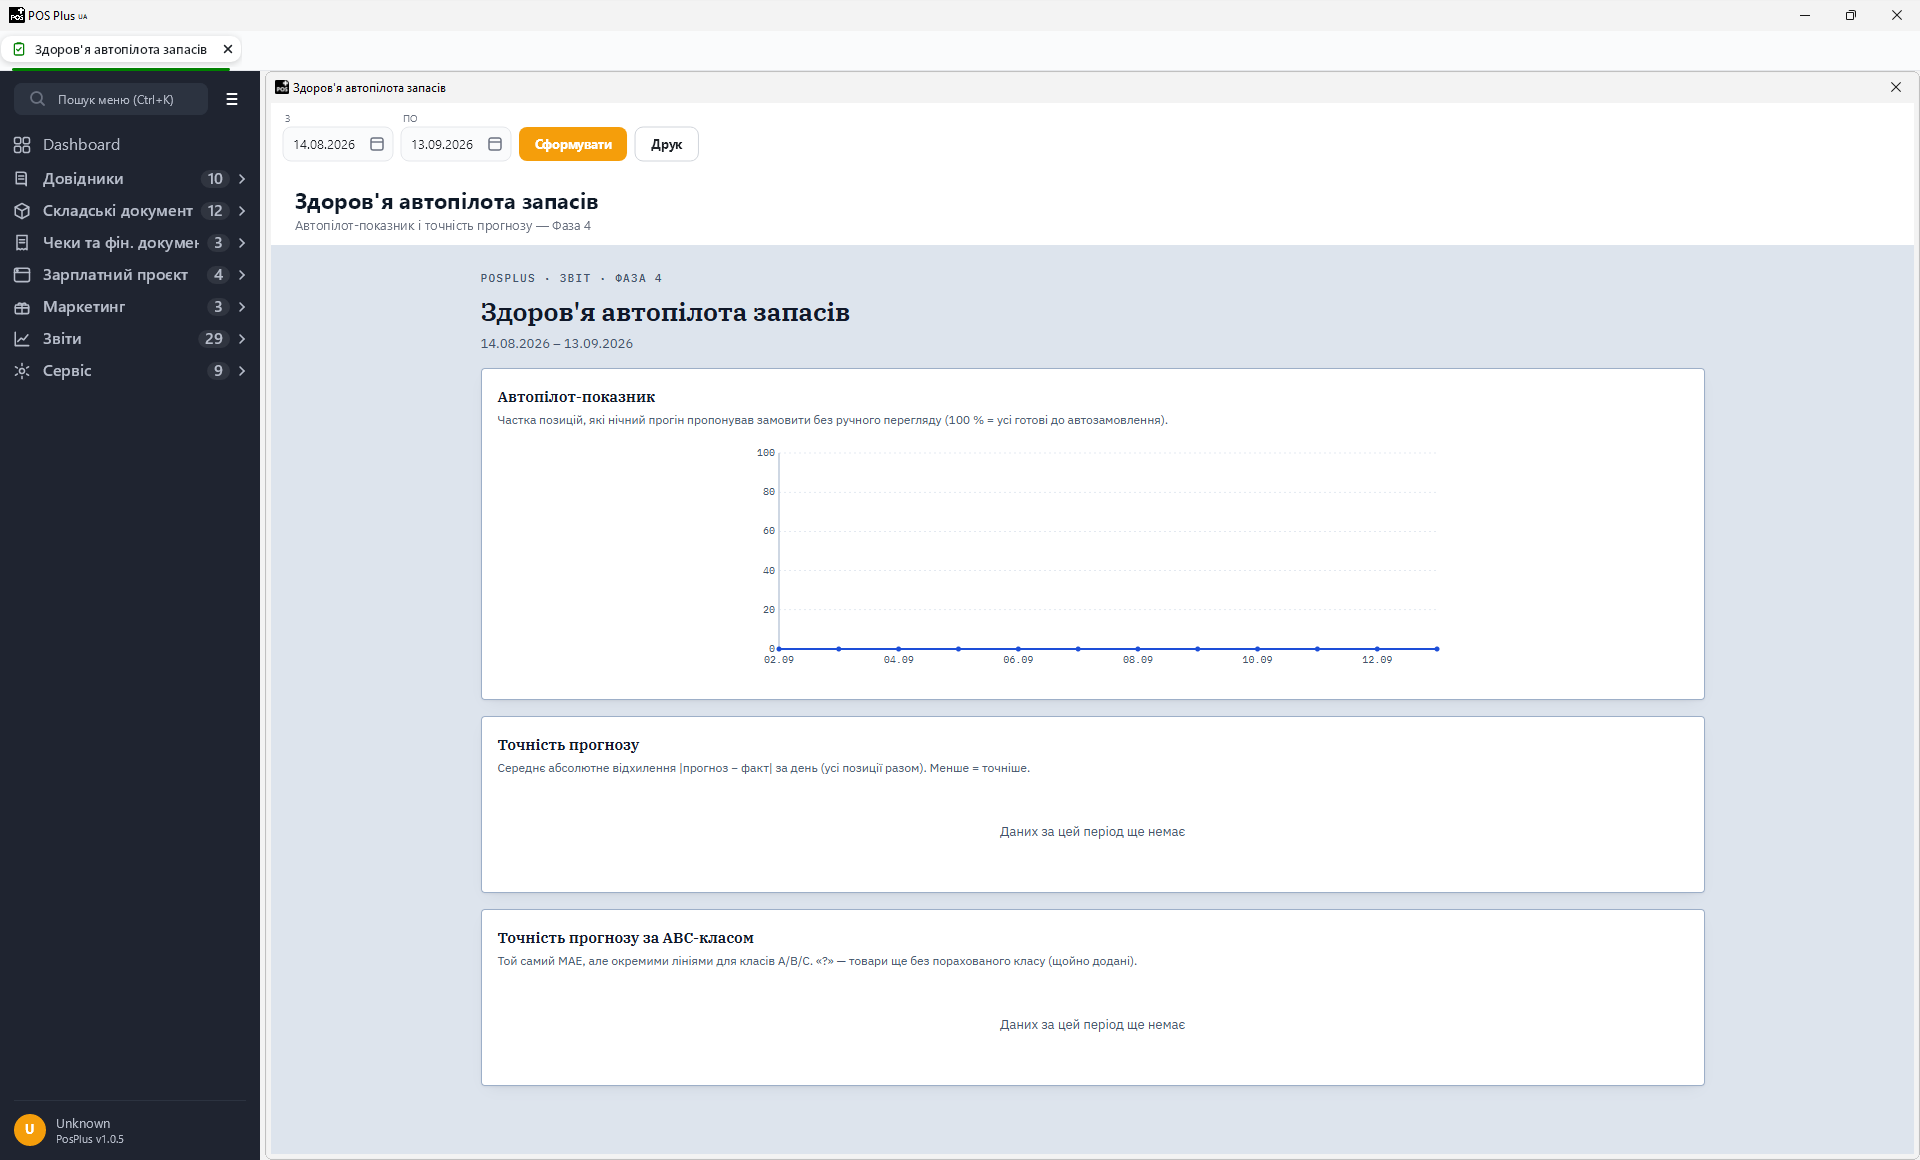Open the Сервіс menu label
The height and width of the screenshot is (1160, 1920).
(67, 371)
